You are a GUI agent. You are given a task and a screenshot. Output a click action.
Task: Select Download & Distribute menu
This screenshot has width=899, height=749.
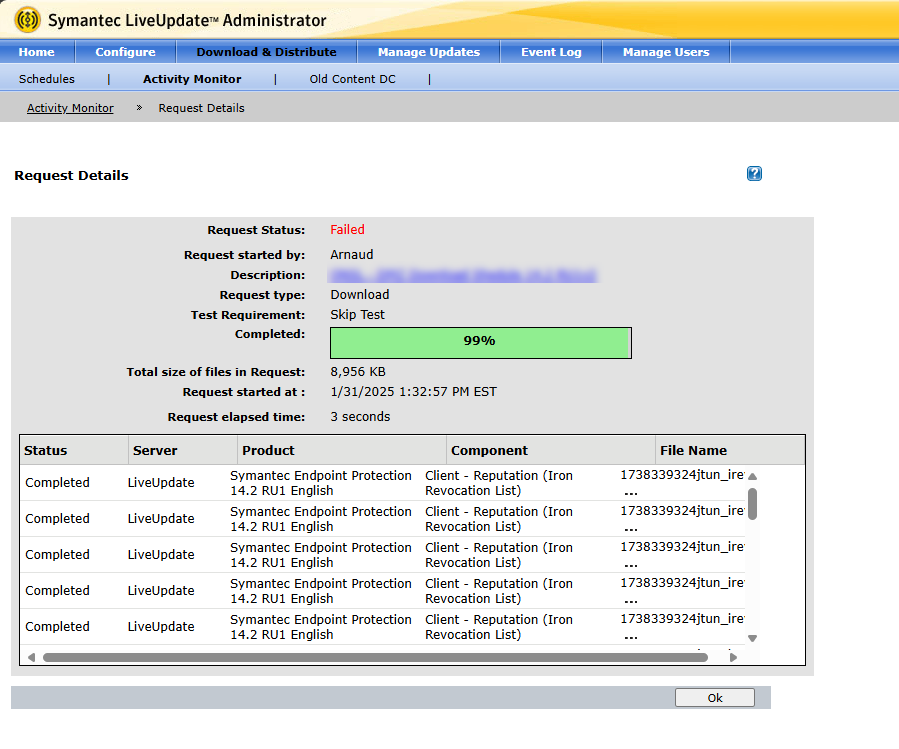[x=267, y=52]
